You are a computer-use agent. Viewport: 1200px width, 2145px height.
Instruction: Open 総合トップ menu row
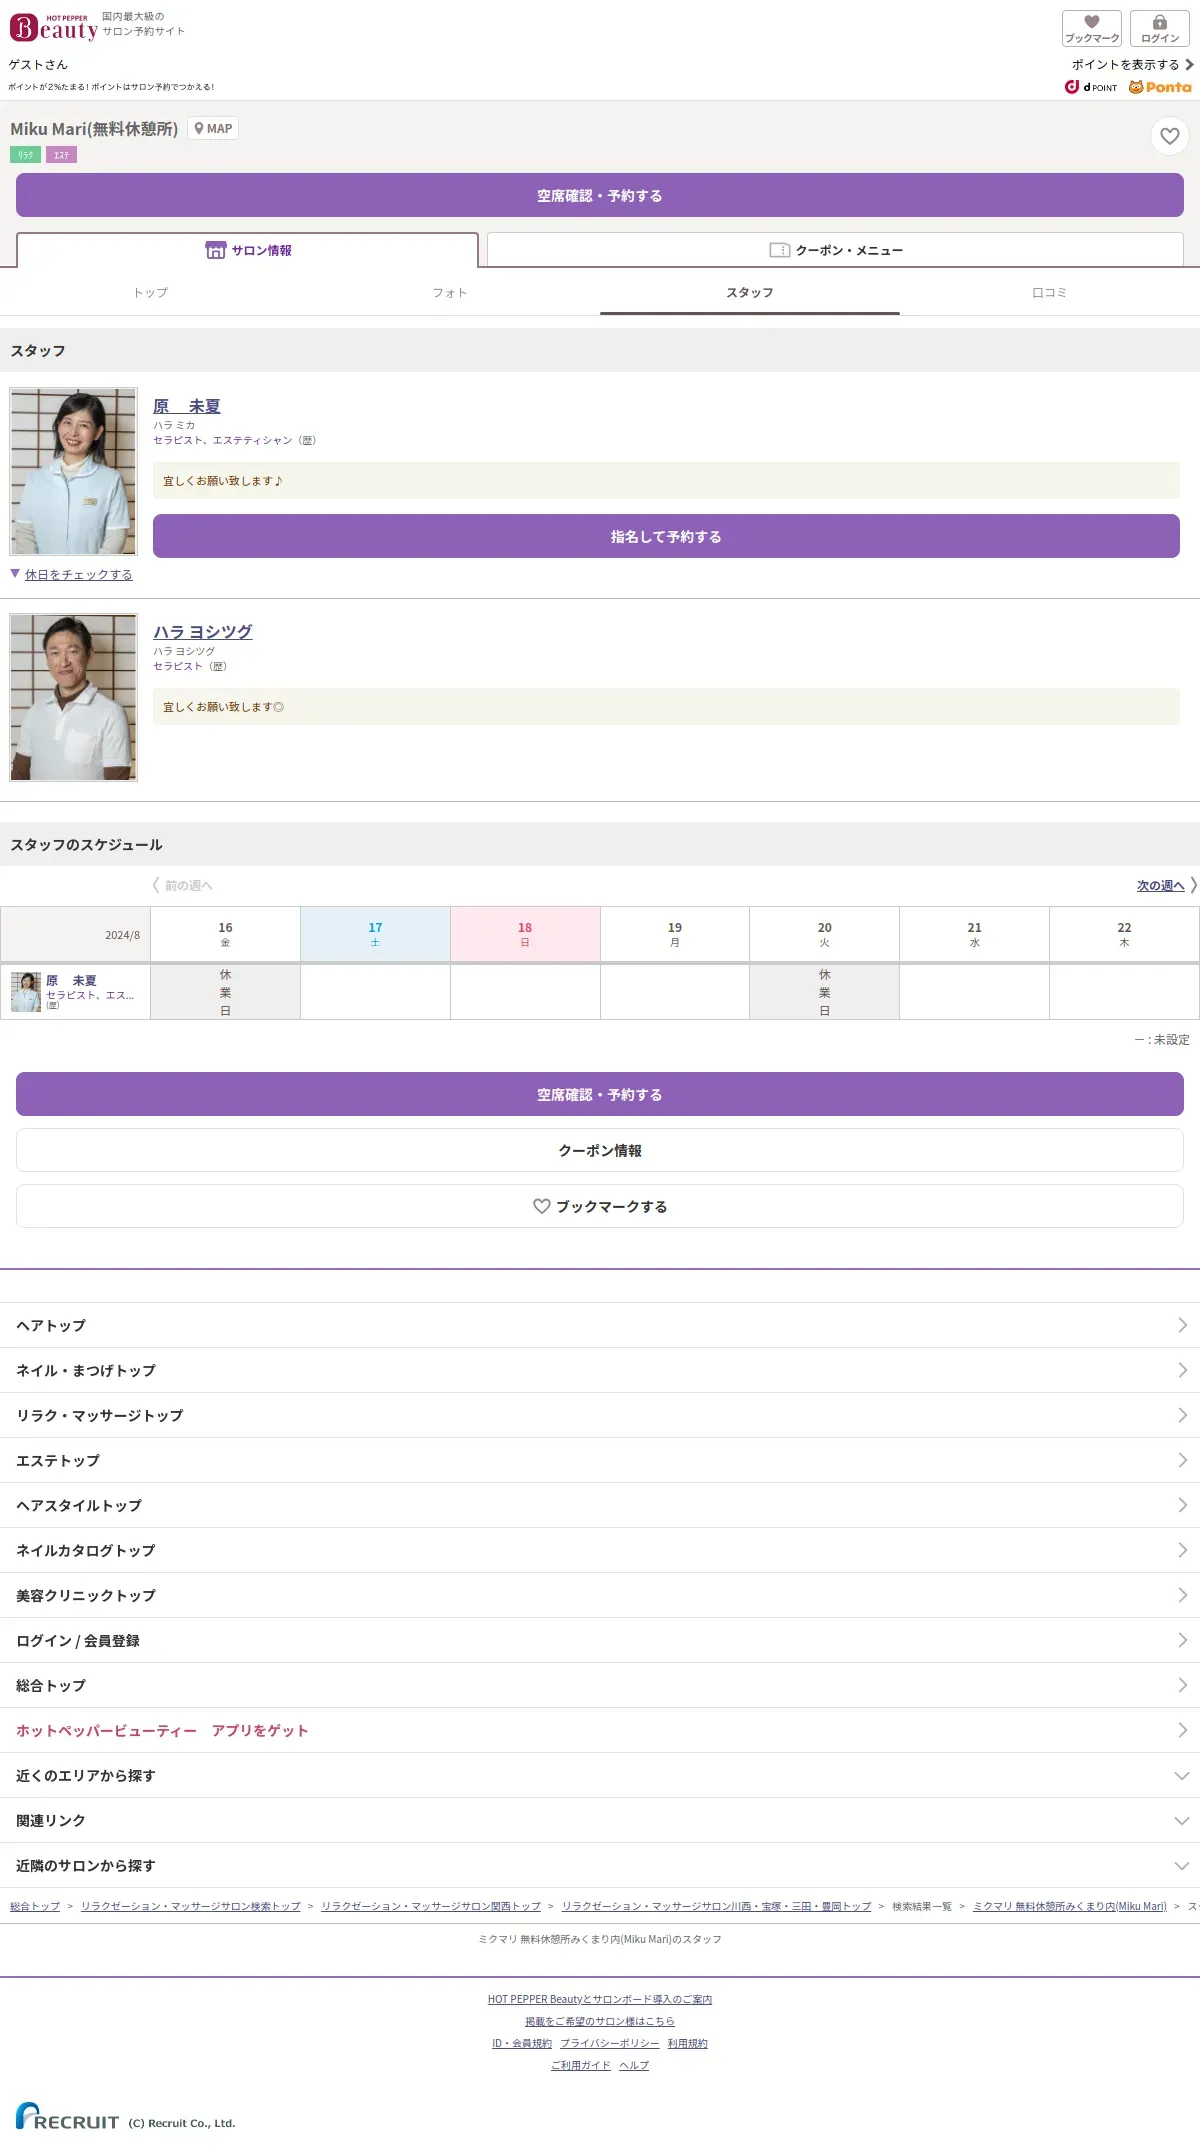[x=600, y=1685]
